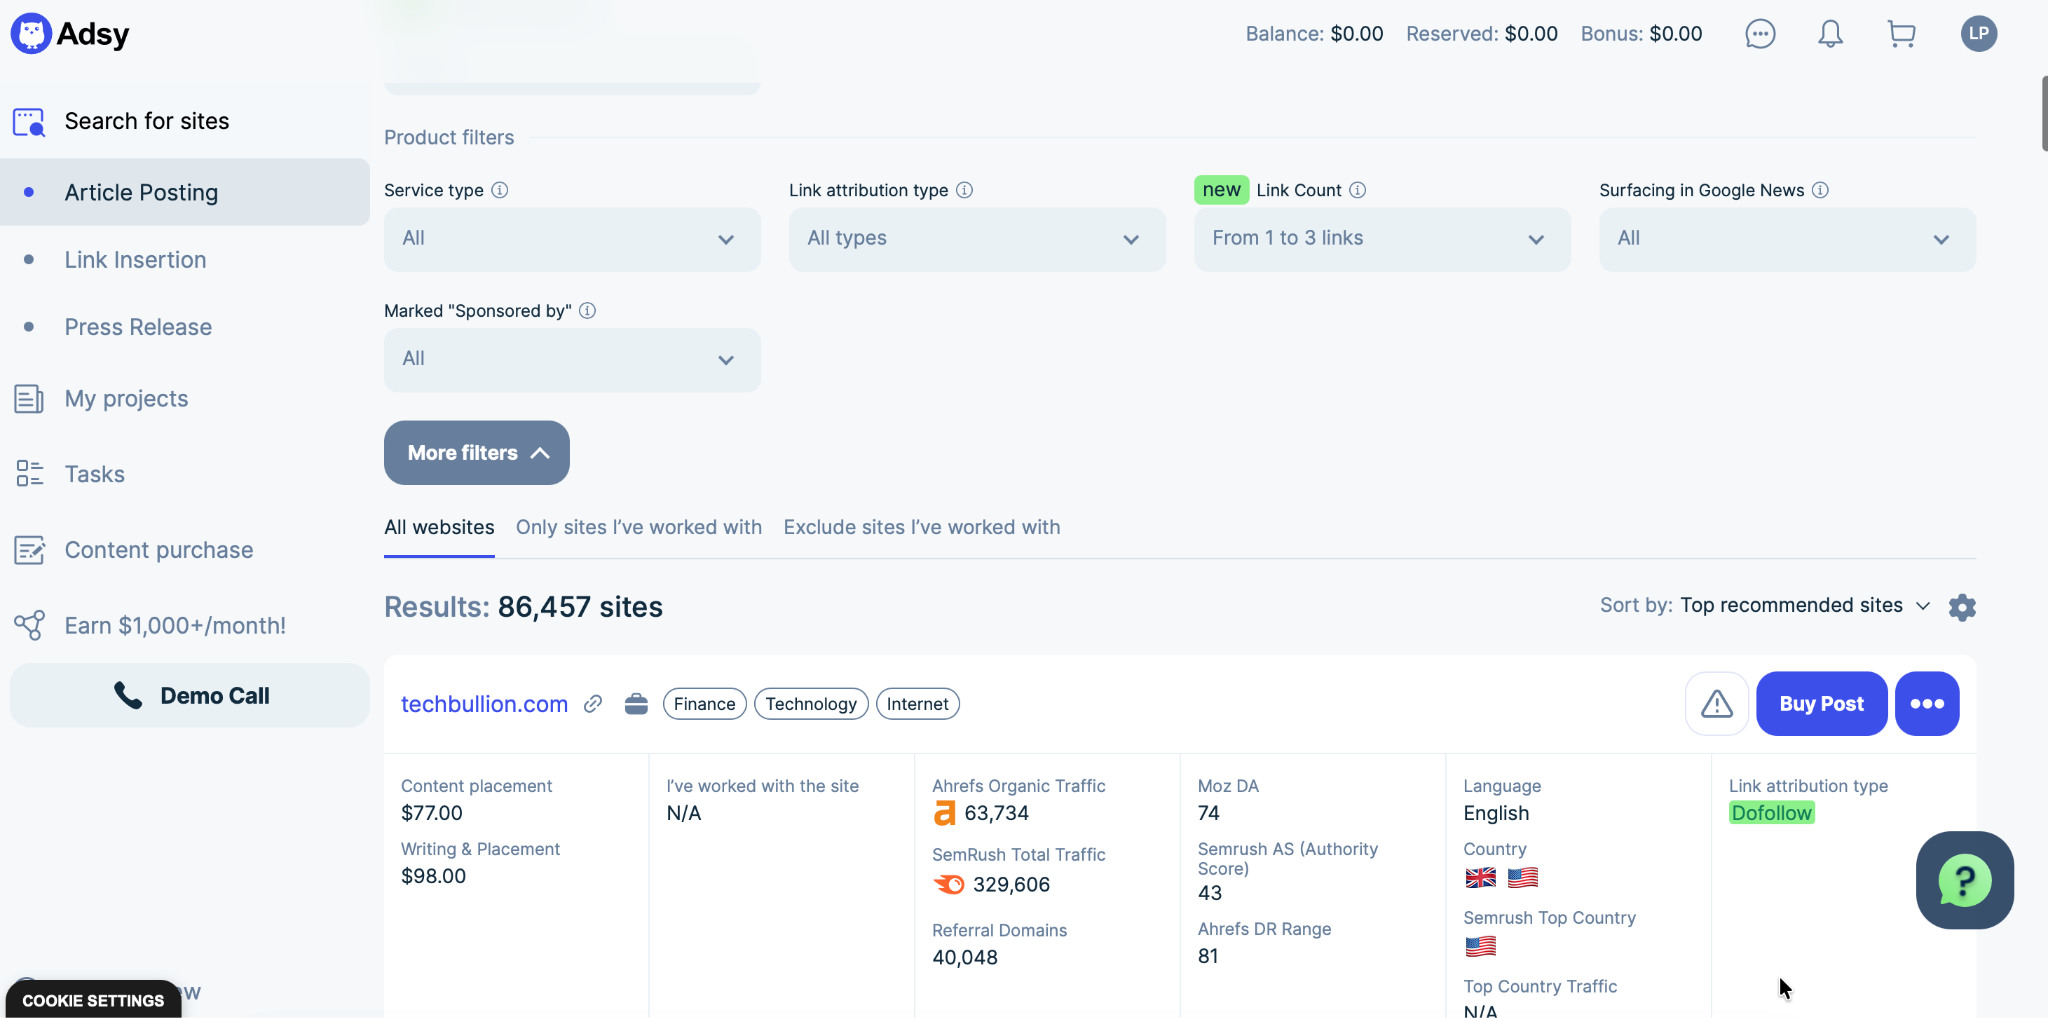The height and width of the screenshot is (1018, 2048).
Task: Open the Link Count dropdown
Action: point(1382,239)
